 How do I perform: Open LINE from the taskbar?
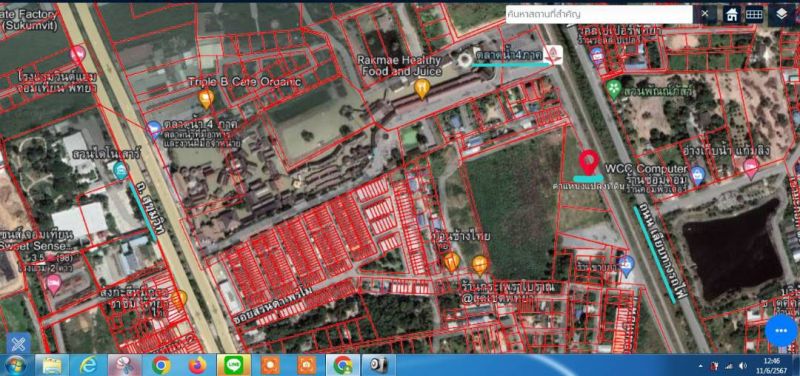click(x=234, y=365)
